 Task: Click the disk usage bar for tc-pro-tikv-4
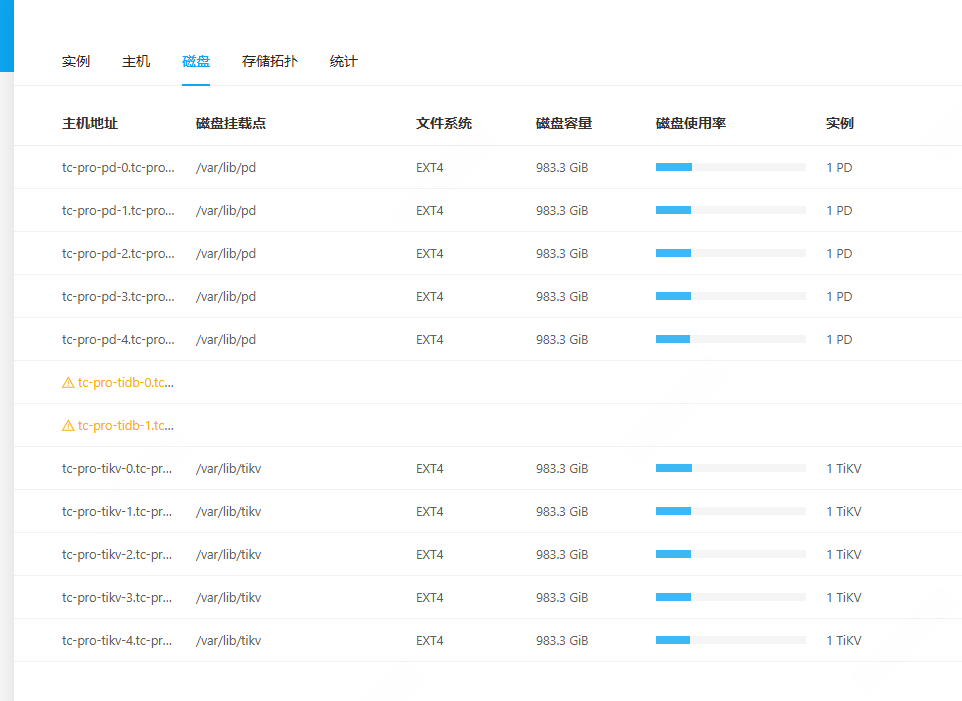[x=730, y=641]
